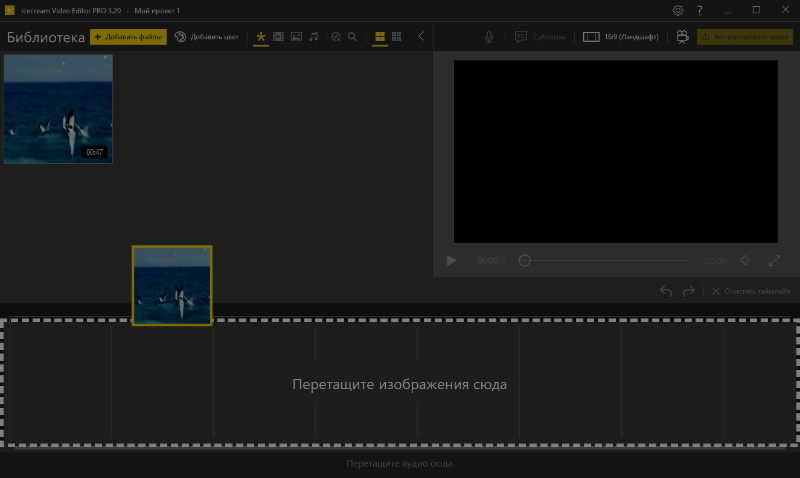Play the preview video
800x478 pixels.
pyautogui.click(x=452, y=261)
